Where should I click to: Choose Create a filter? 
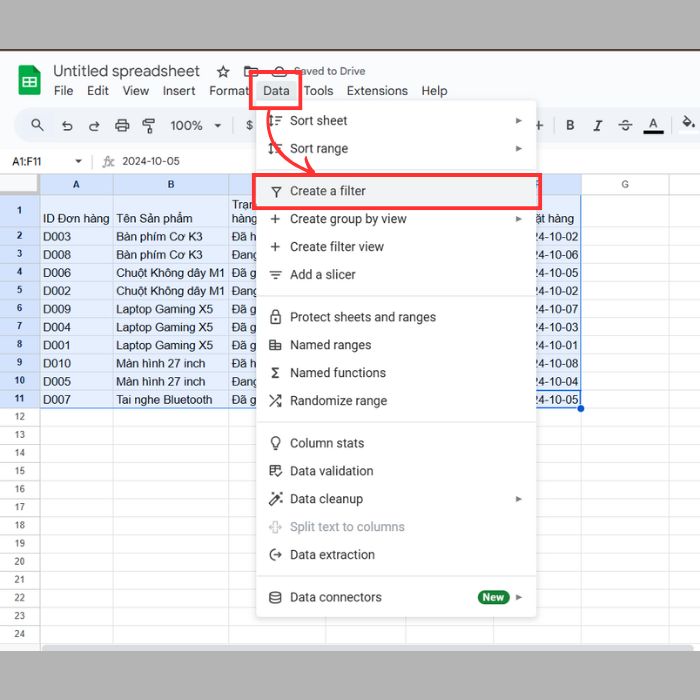[396, 191]
